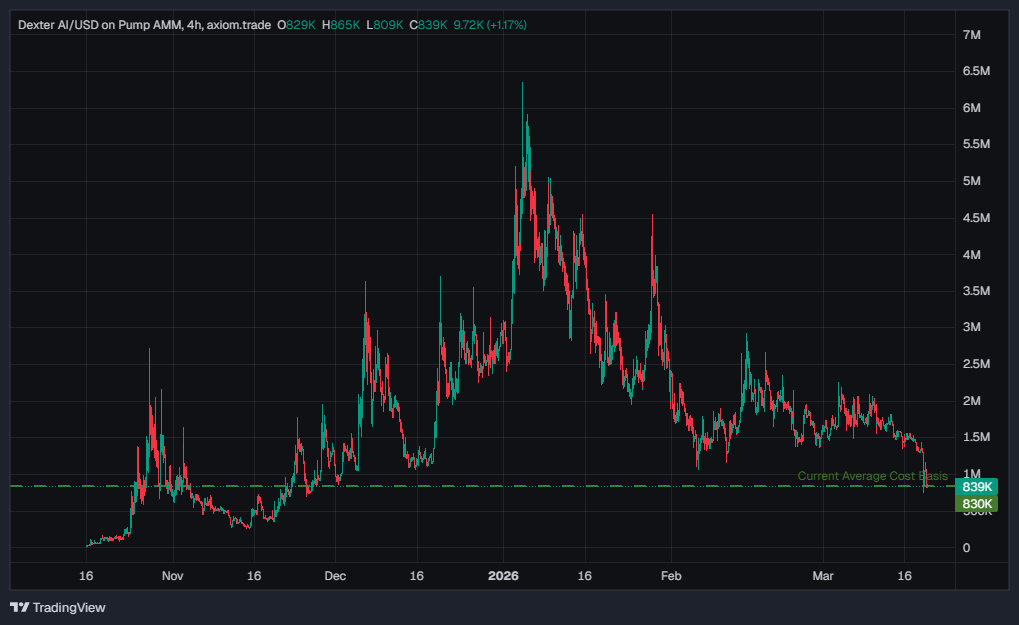The width and height of the screenshot is (1019, 625).
Task: Click the close value C839K
Action: tap(428, 25)
